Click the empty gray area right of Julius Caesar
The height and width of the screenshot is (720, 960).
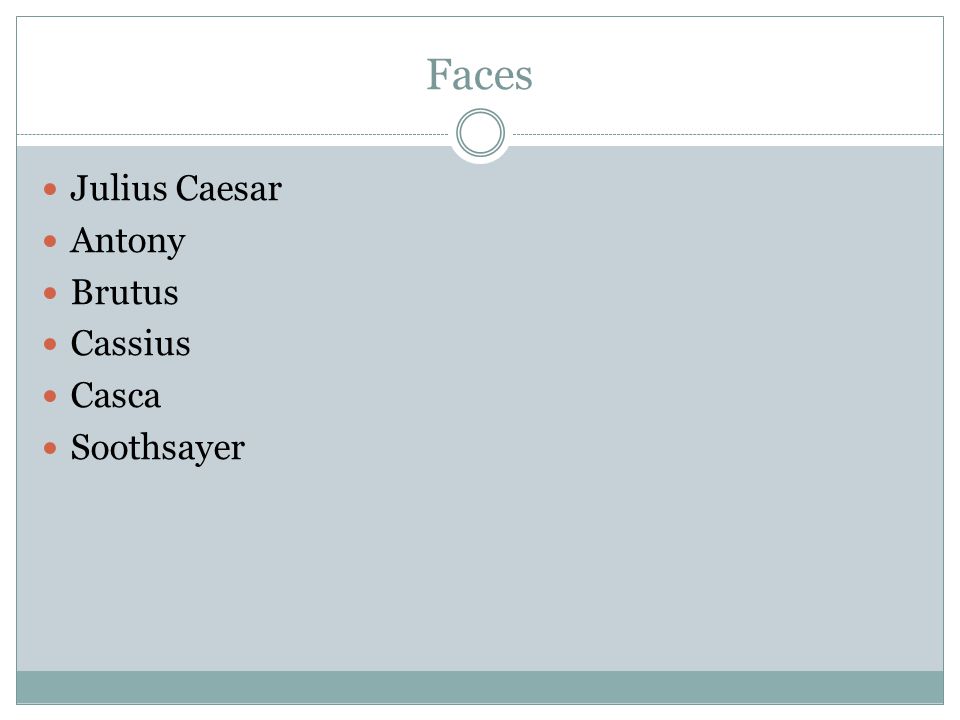pyautogui.click(x=612, y=188)
